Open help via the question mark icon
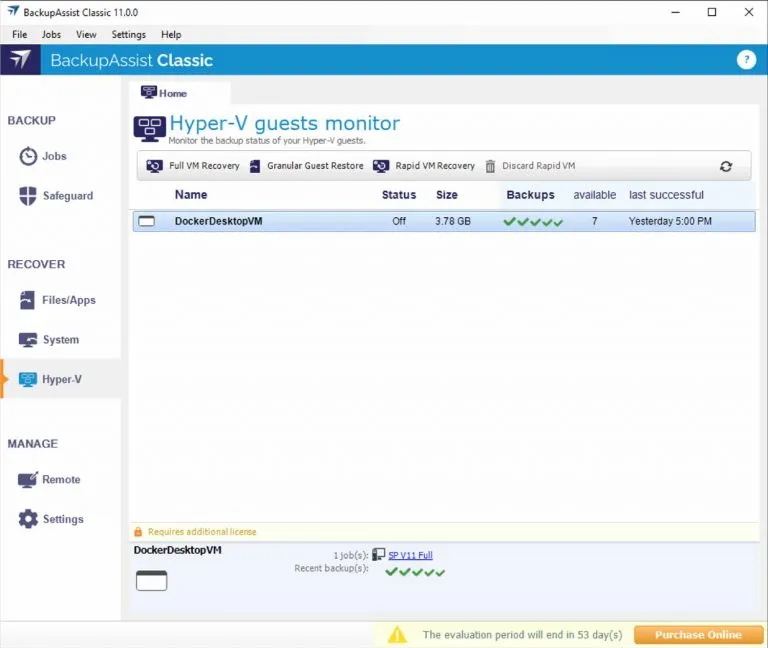 pyautogui.click(x=746, y=60)
